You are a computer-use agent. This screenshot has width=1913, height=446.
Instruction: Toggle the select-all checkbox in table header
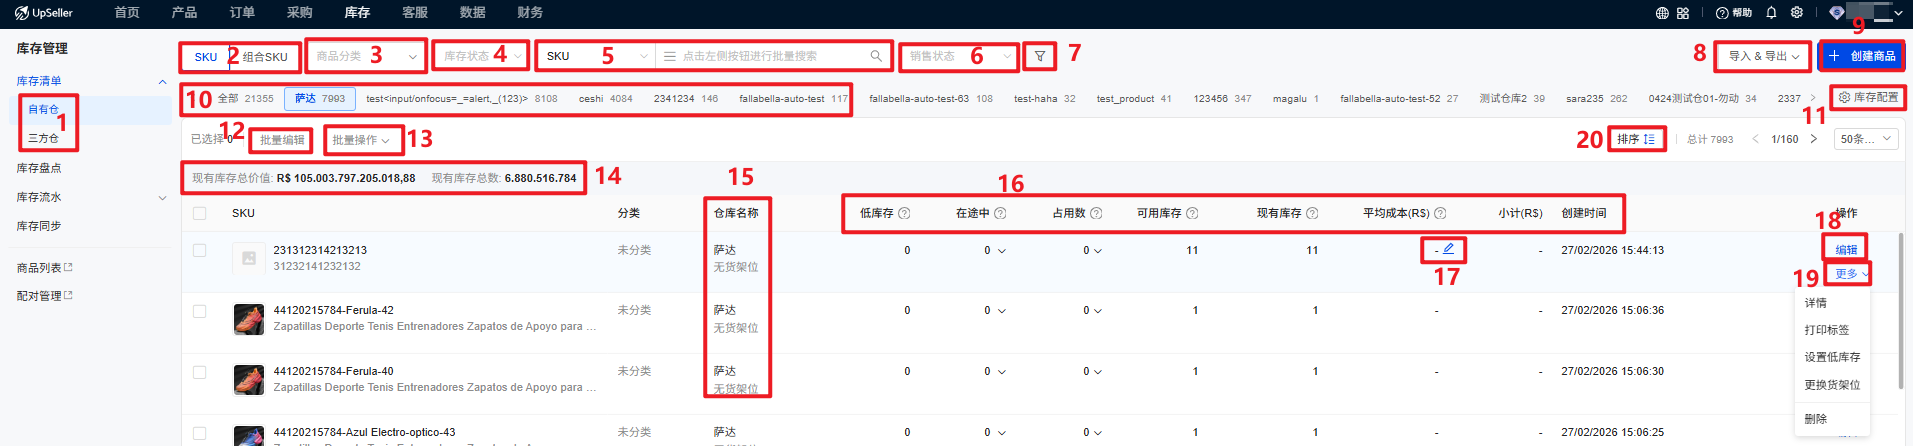(x=200, y=213)
